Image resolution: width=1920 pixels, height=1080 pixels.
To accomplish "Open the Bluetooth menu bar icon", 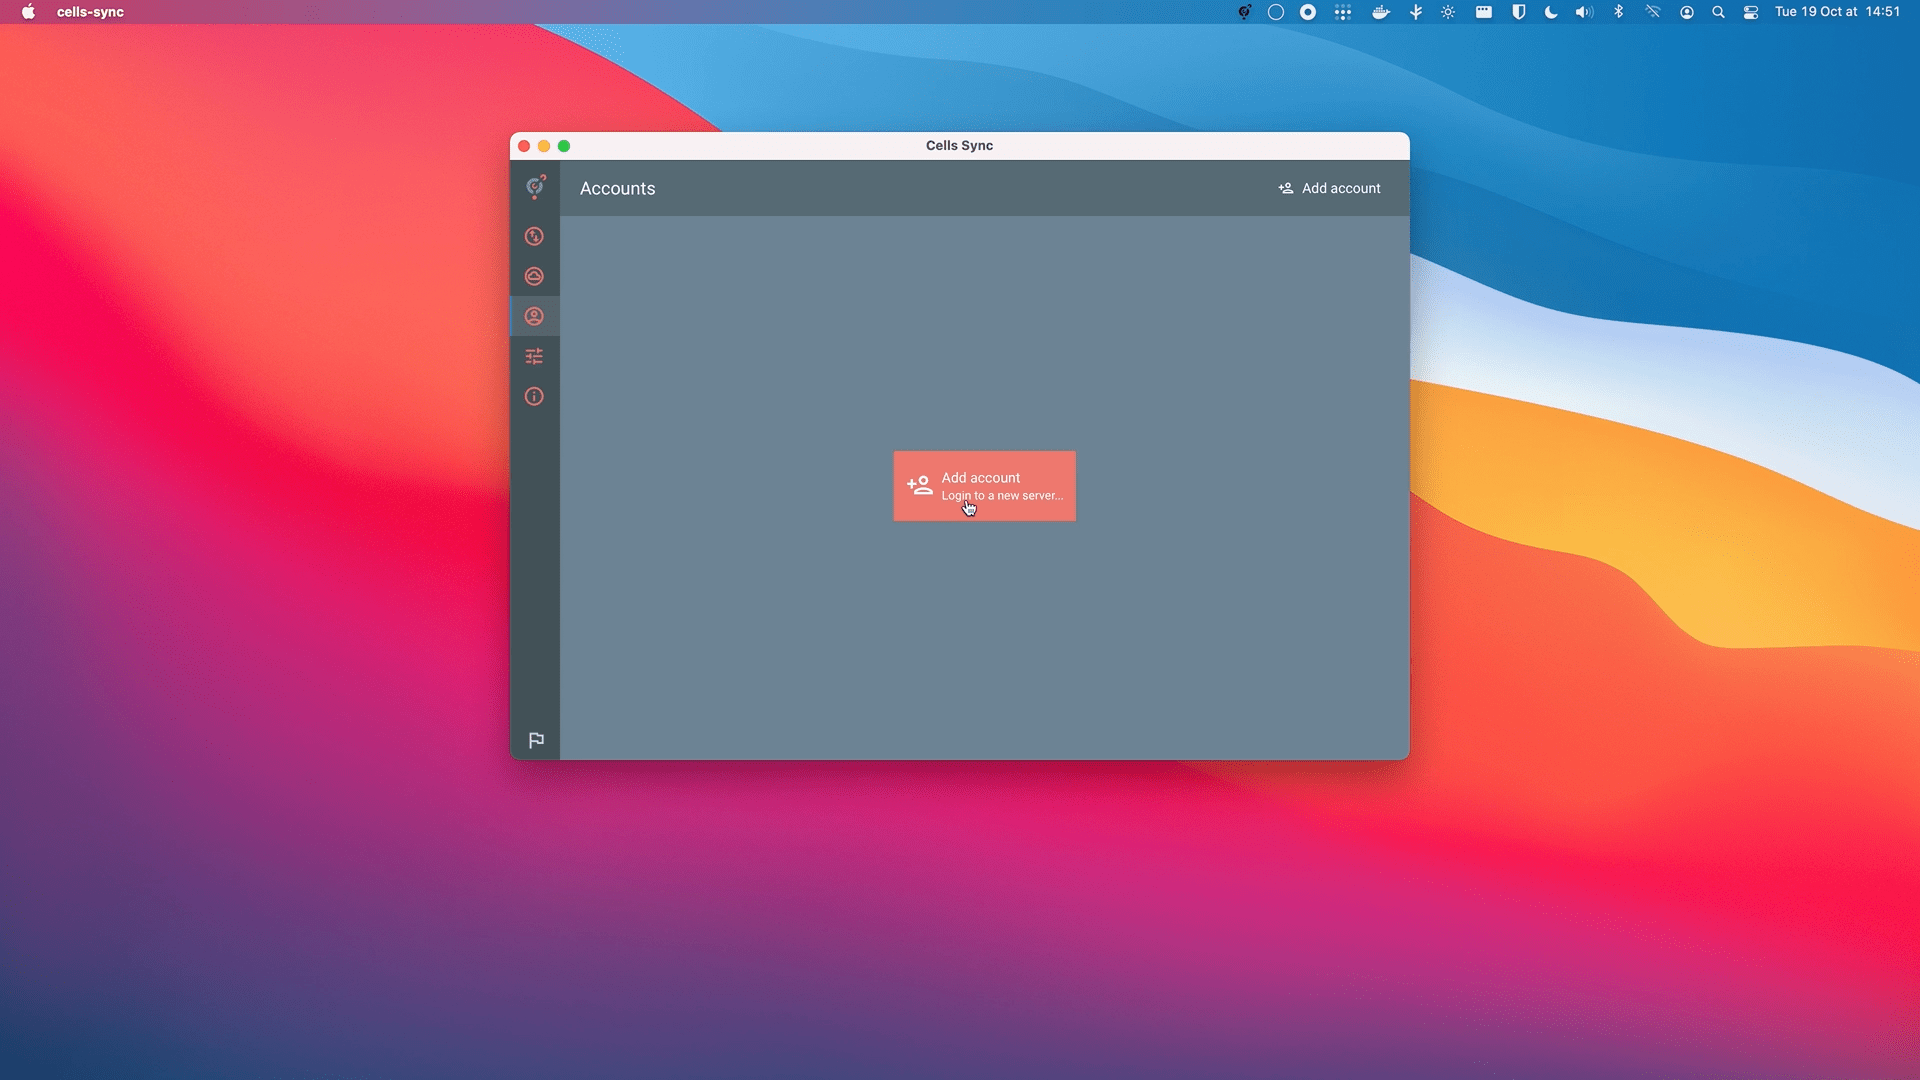I will (1618, 12).
